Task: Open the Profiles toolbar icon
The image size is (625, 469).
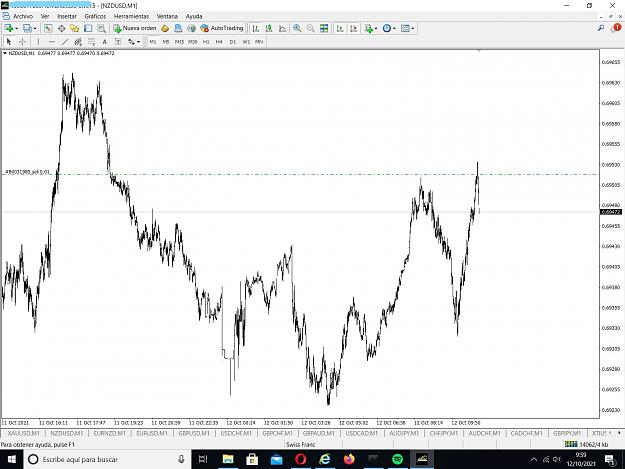Action: pyautogui.click(x=27, y=28)
